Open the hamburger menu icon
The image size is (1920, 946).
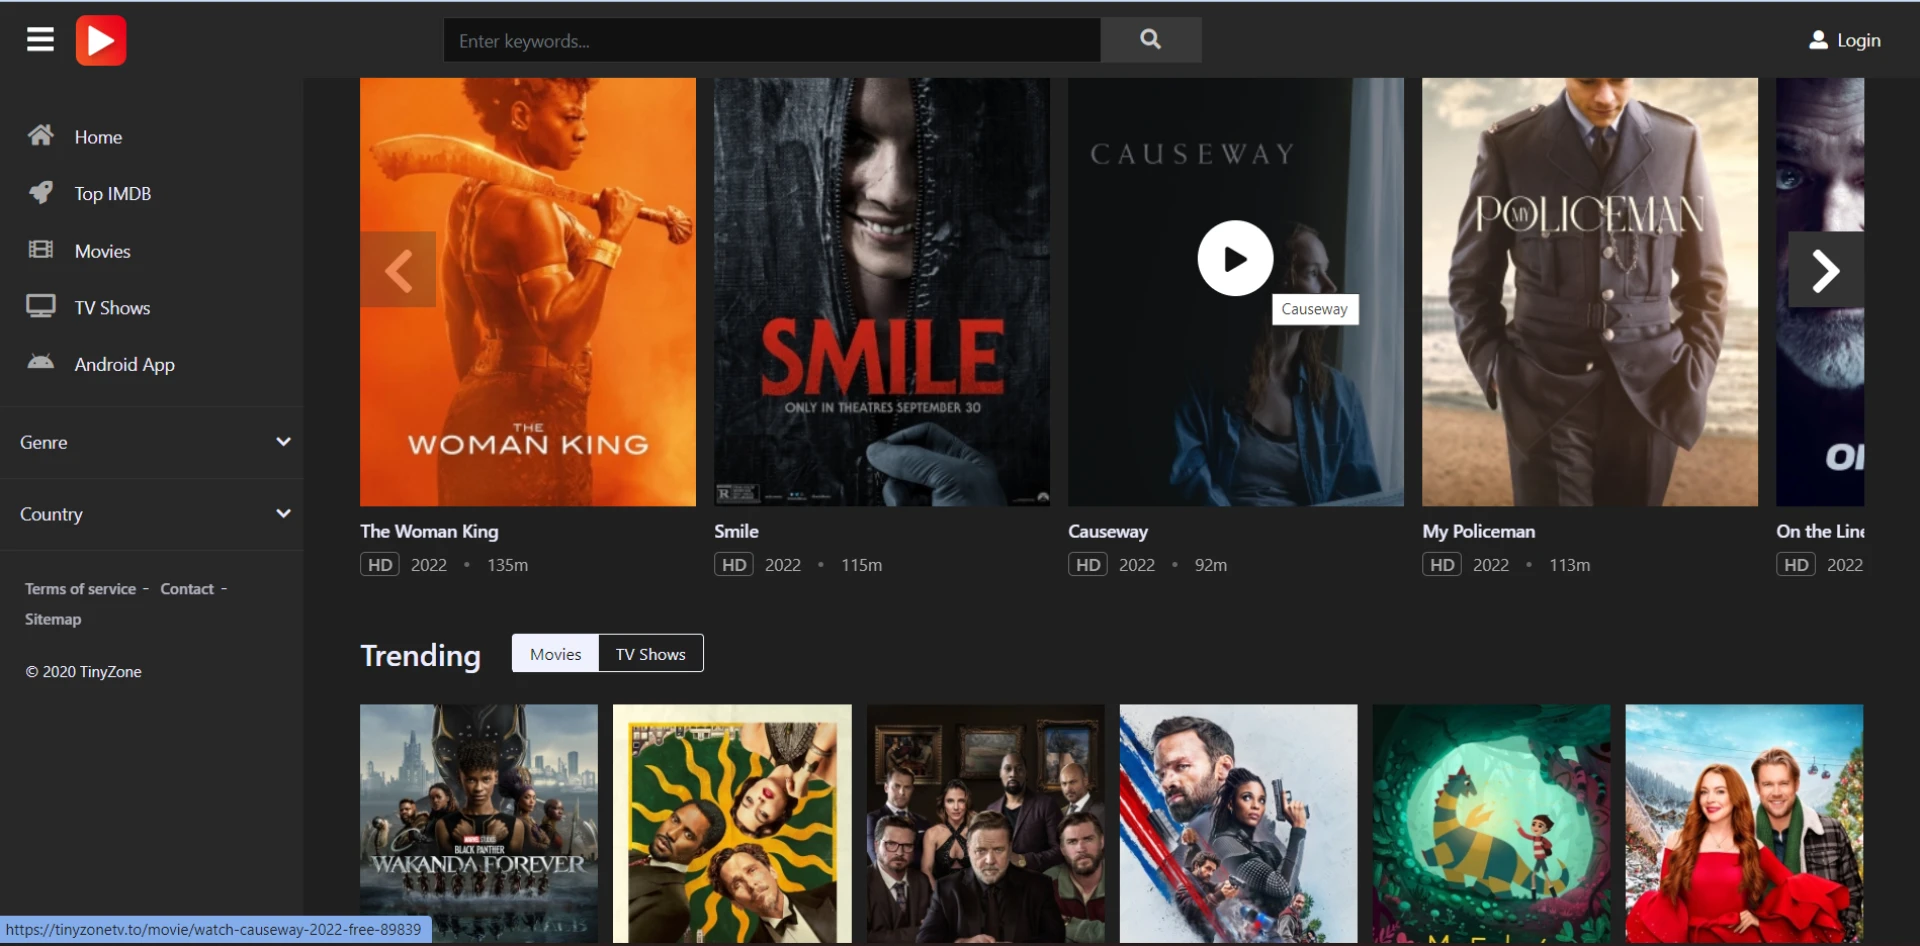40,40
